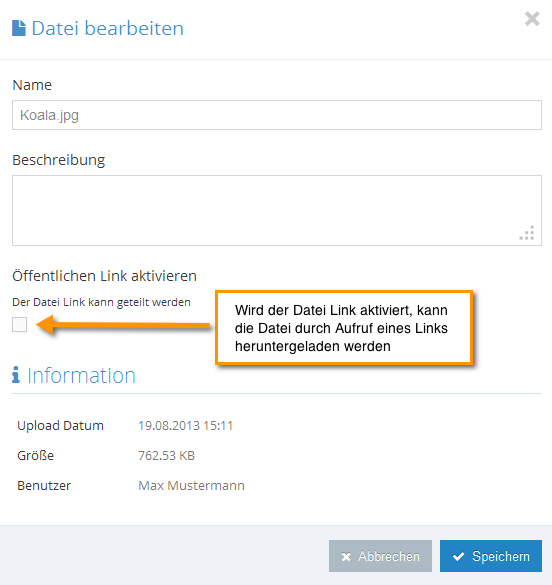
Task: Click the resize grip of Beschreibung textarea
Action: tap(527, 233)
